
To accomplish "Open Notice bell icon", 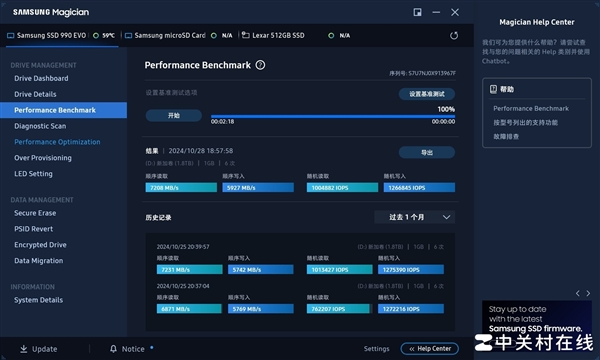I will (x=113, y=349).
